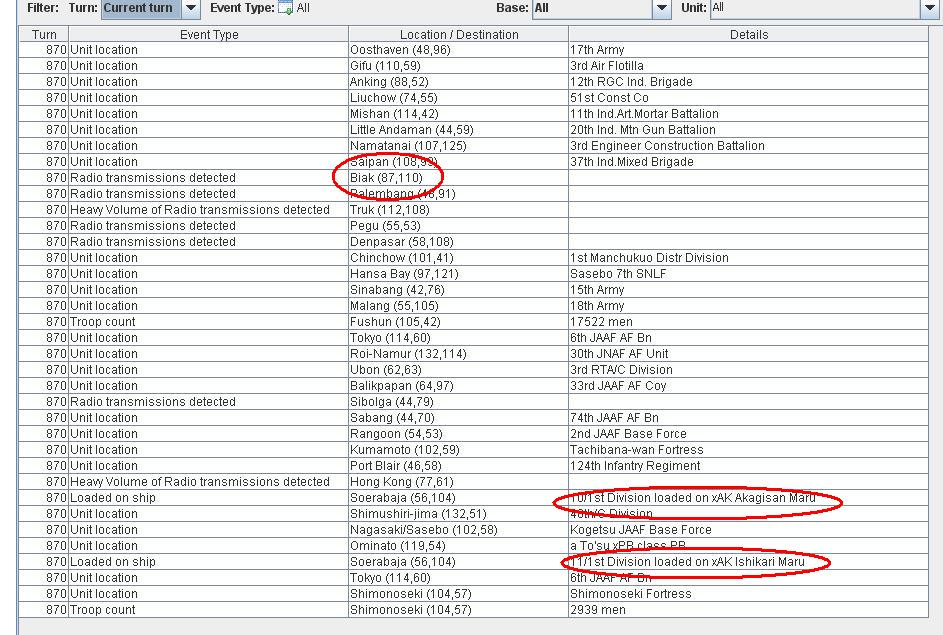Click the 74th JAAF AF Bn entry
This screenshot has height=635, width=943.
pyautogui.click(x=748, y=417)
